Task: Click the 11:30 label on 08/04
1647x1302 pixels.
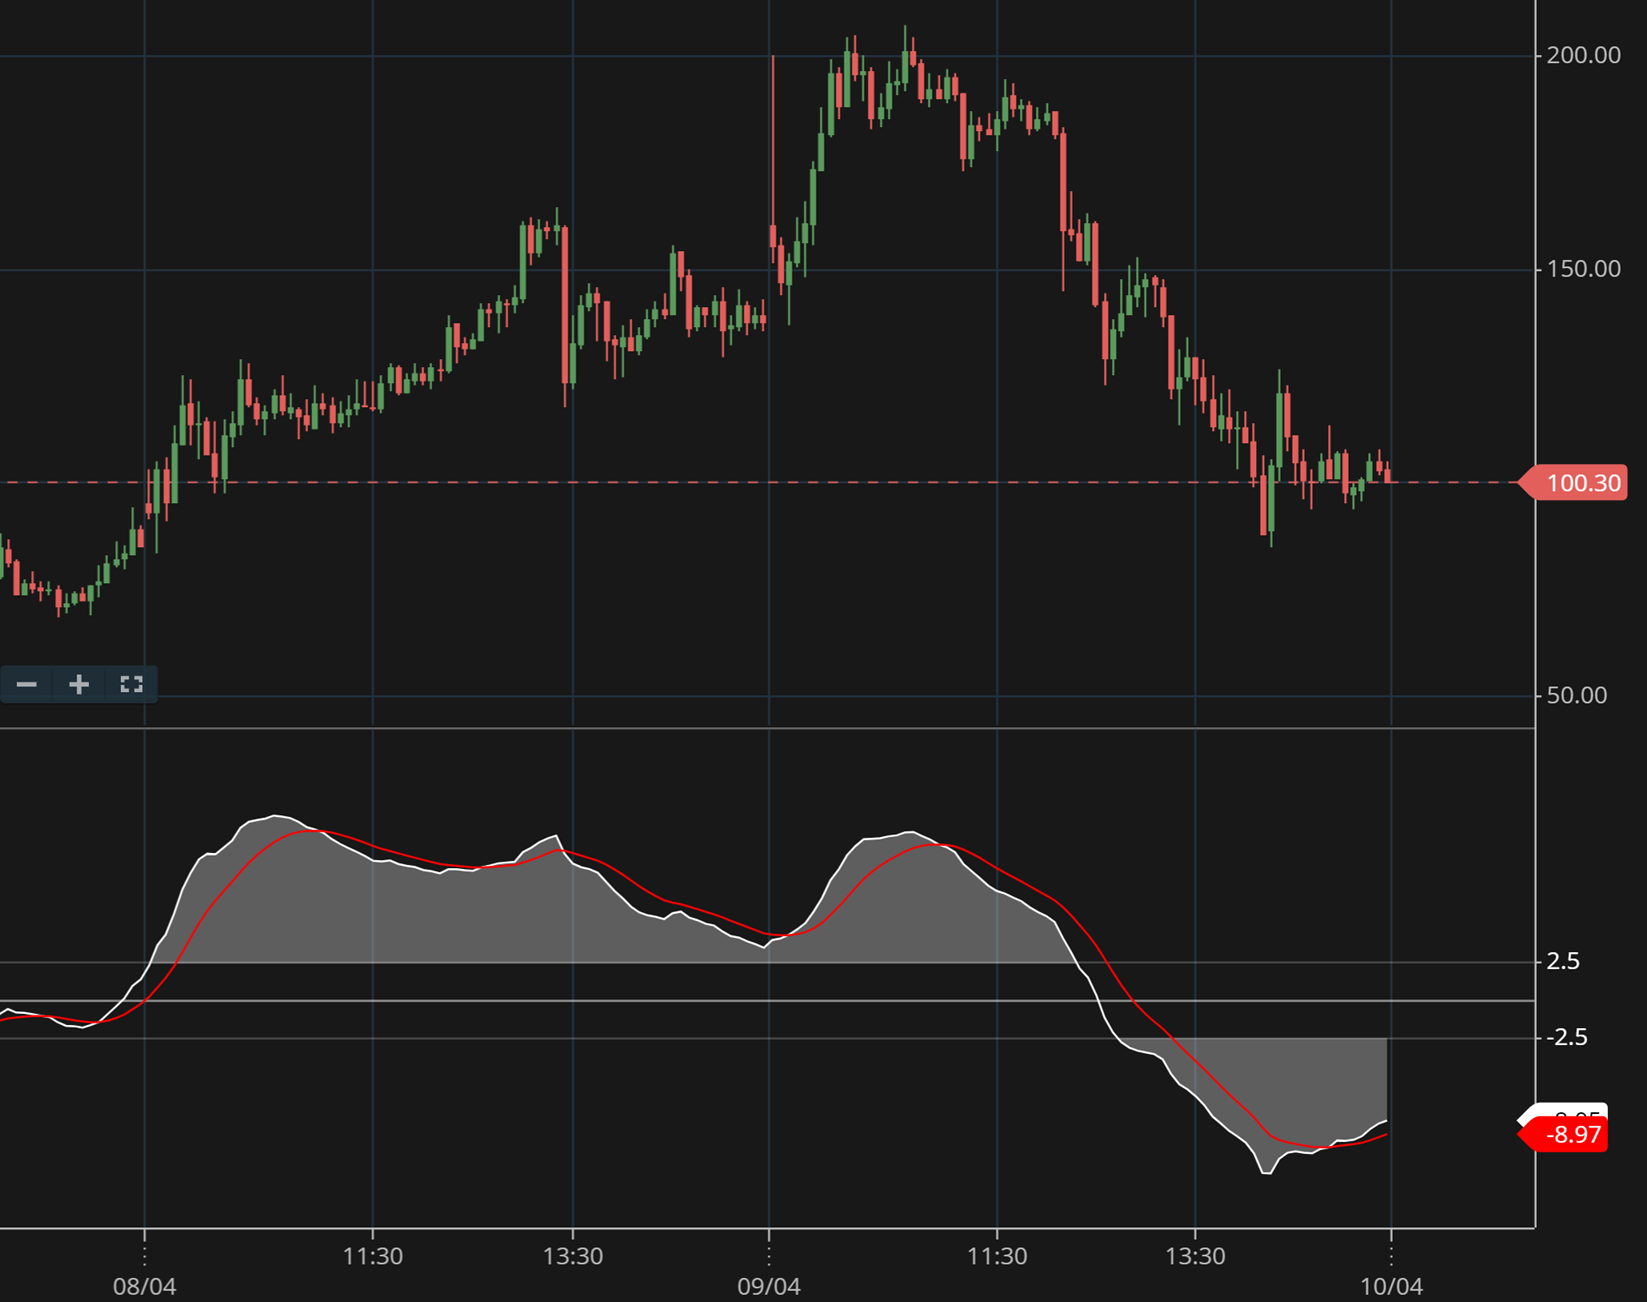Action: pyautogui.click(x=372, y=1256)
